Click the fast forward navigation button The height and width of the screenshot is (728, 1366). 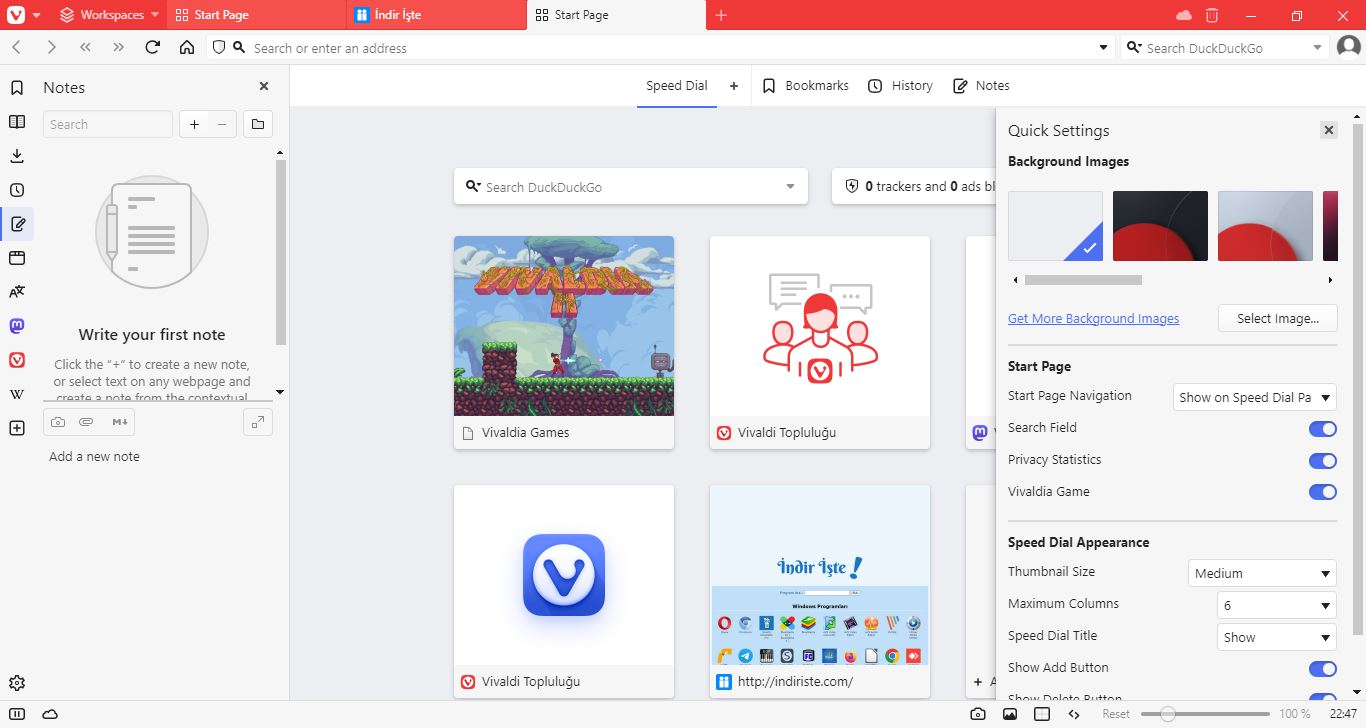(119, 47)
